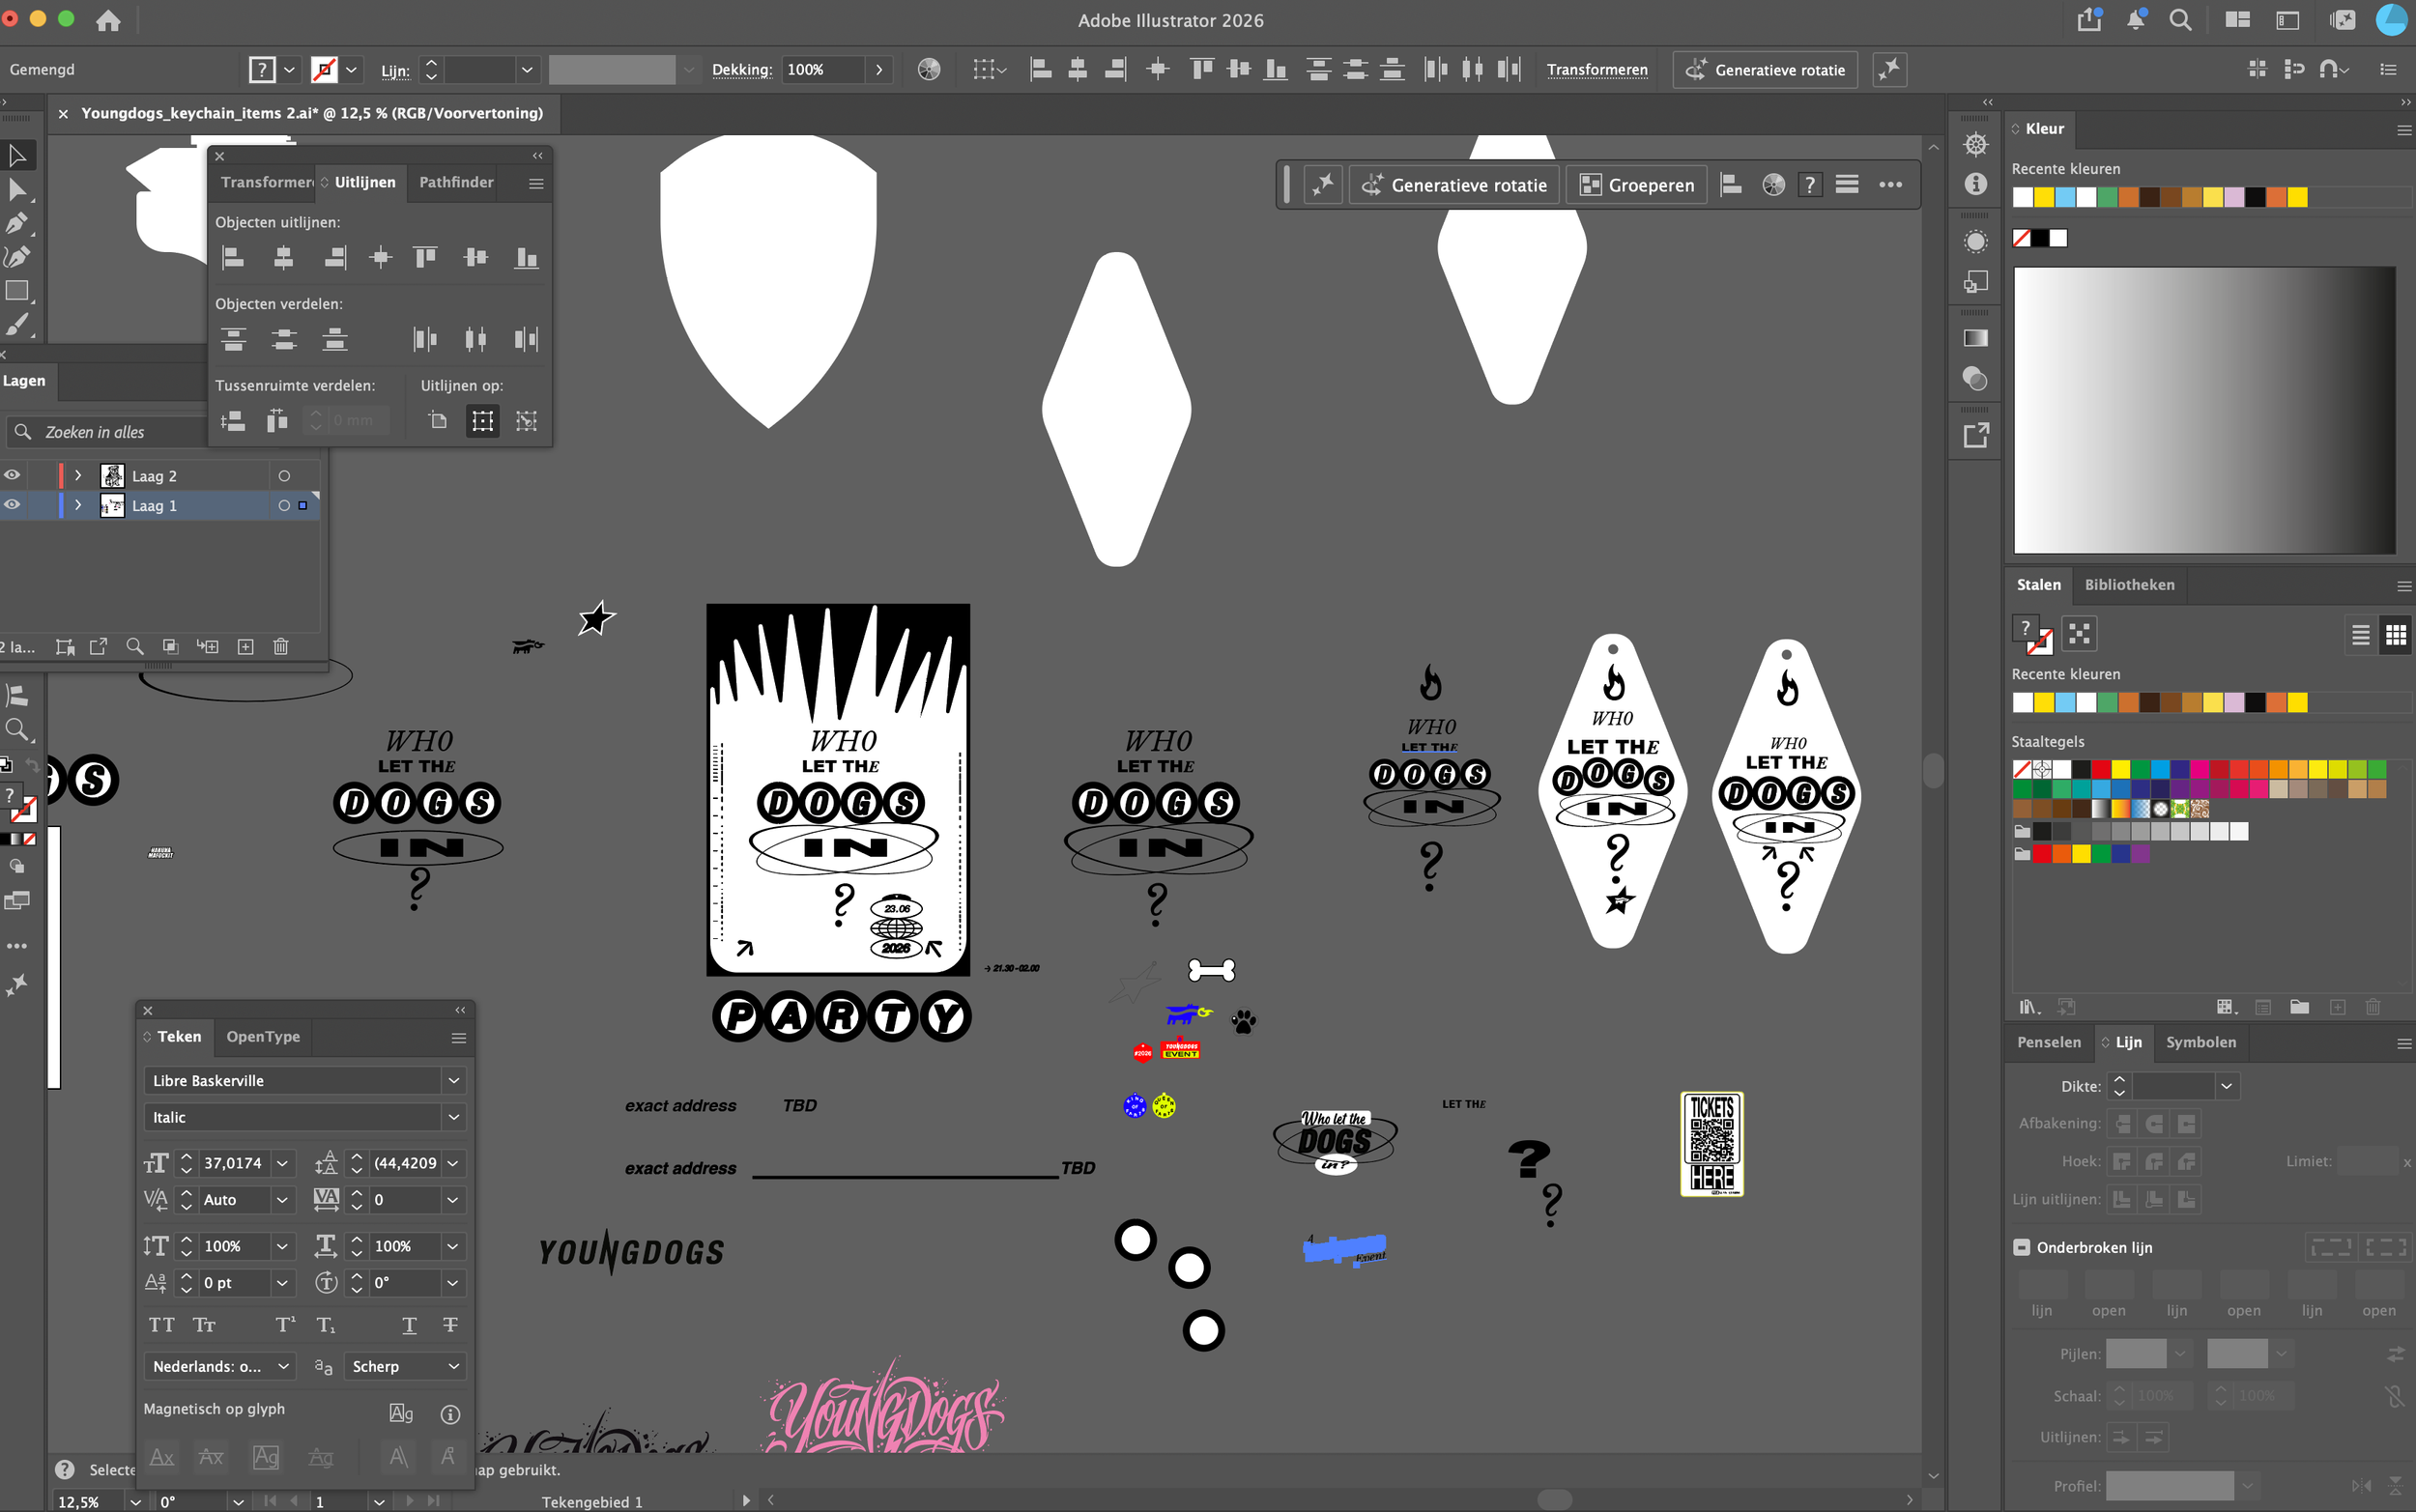
Task: Click the Transformeren link
Action: 1597,70
